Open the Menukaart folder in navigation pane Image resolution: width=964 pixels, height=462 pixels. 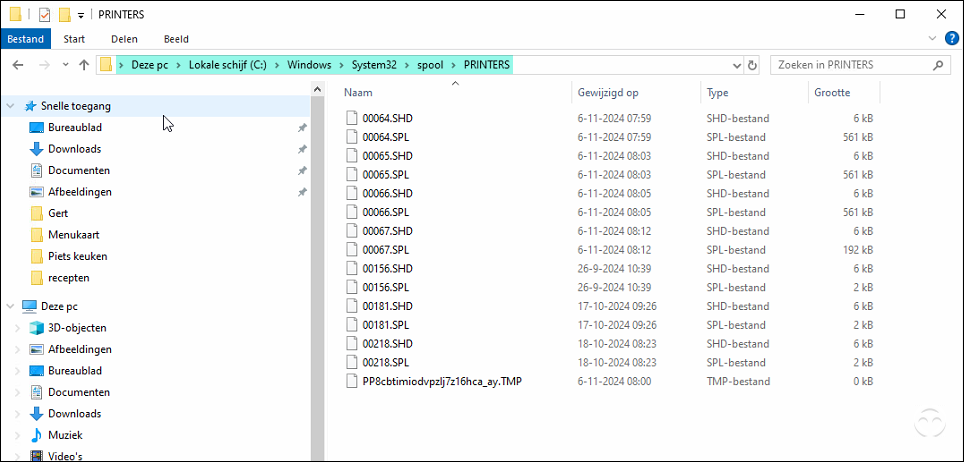(x=74, y=235)
